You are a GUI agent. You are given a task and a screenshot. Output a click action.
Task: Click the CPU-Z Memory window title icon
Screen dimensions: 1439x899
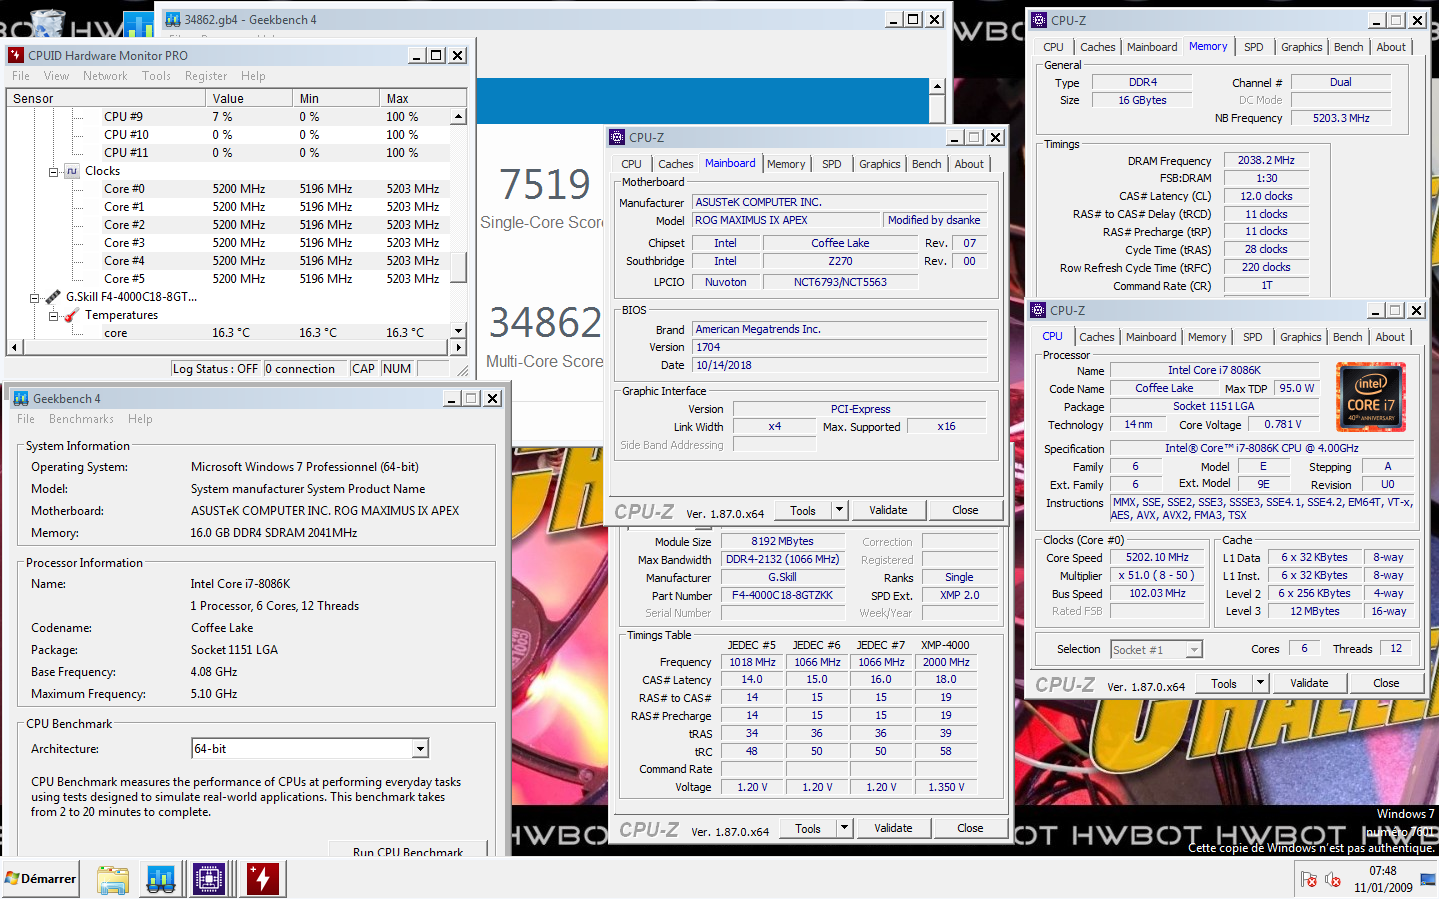(x=1039, y=20)
